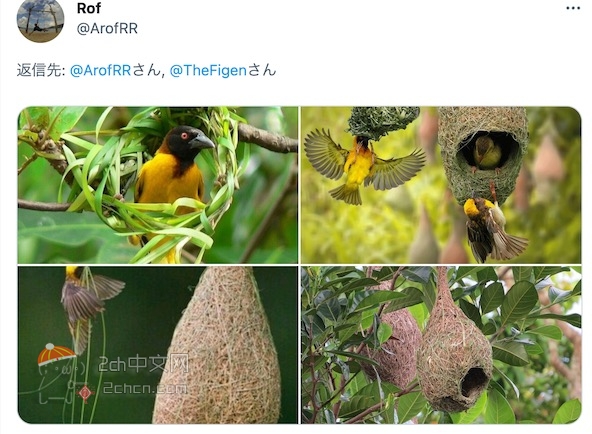This screenshot has width=592, height=434.
Task: Click the bird peeking from nest opening
Action: [487, 152]
